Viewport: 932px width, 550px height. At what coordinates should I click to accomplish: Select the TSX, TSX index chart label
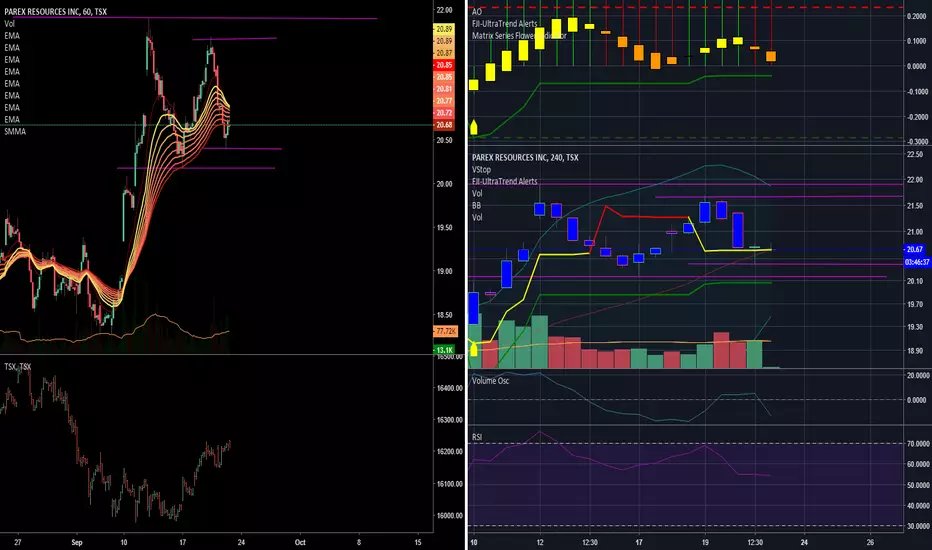pos(17,366)
